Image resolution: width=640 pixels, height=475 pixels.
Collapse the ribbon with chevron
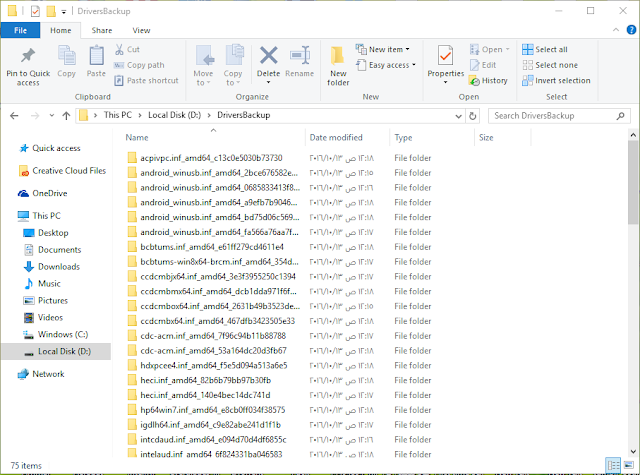tap(616, 30)
